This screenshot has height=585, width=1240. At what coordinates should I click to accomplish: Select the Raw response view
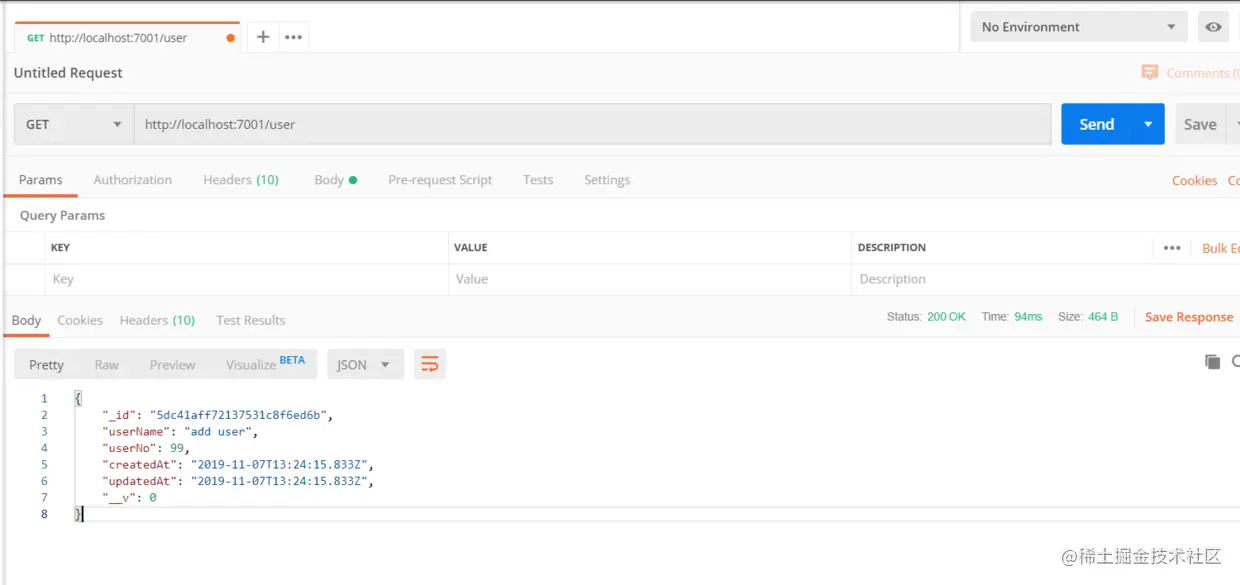coord(107,365)
